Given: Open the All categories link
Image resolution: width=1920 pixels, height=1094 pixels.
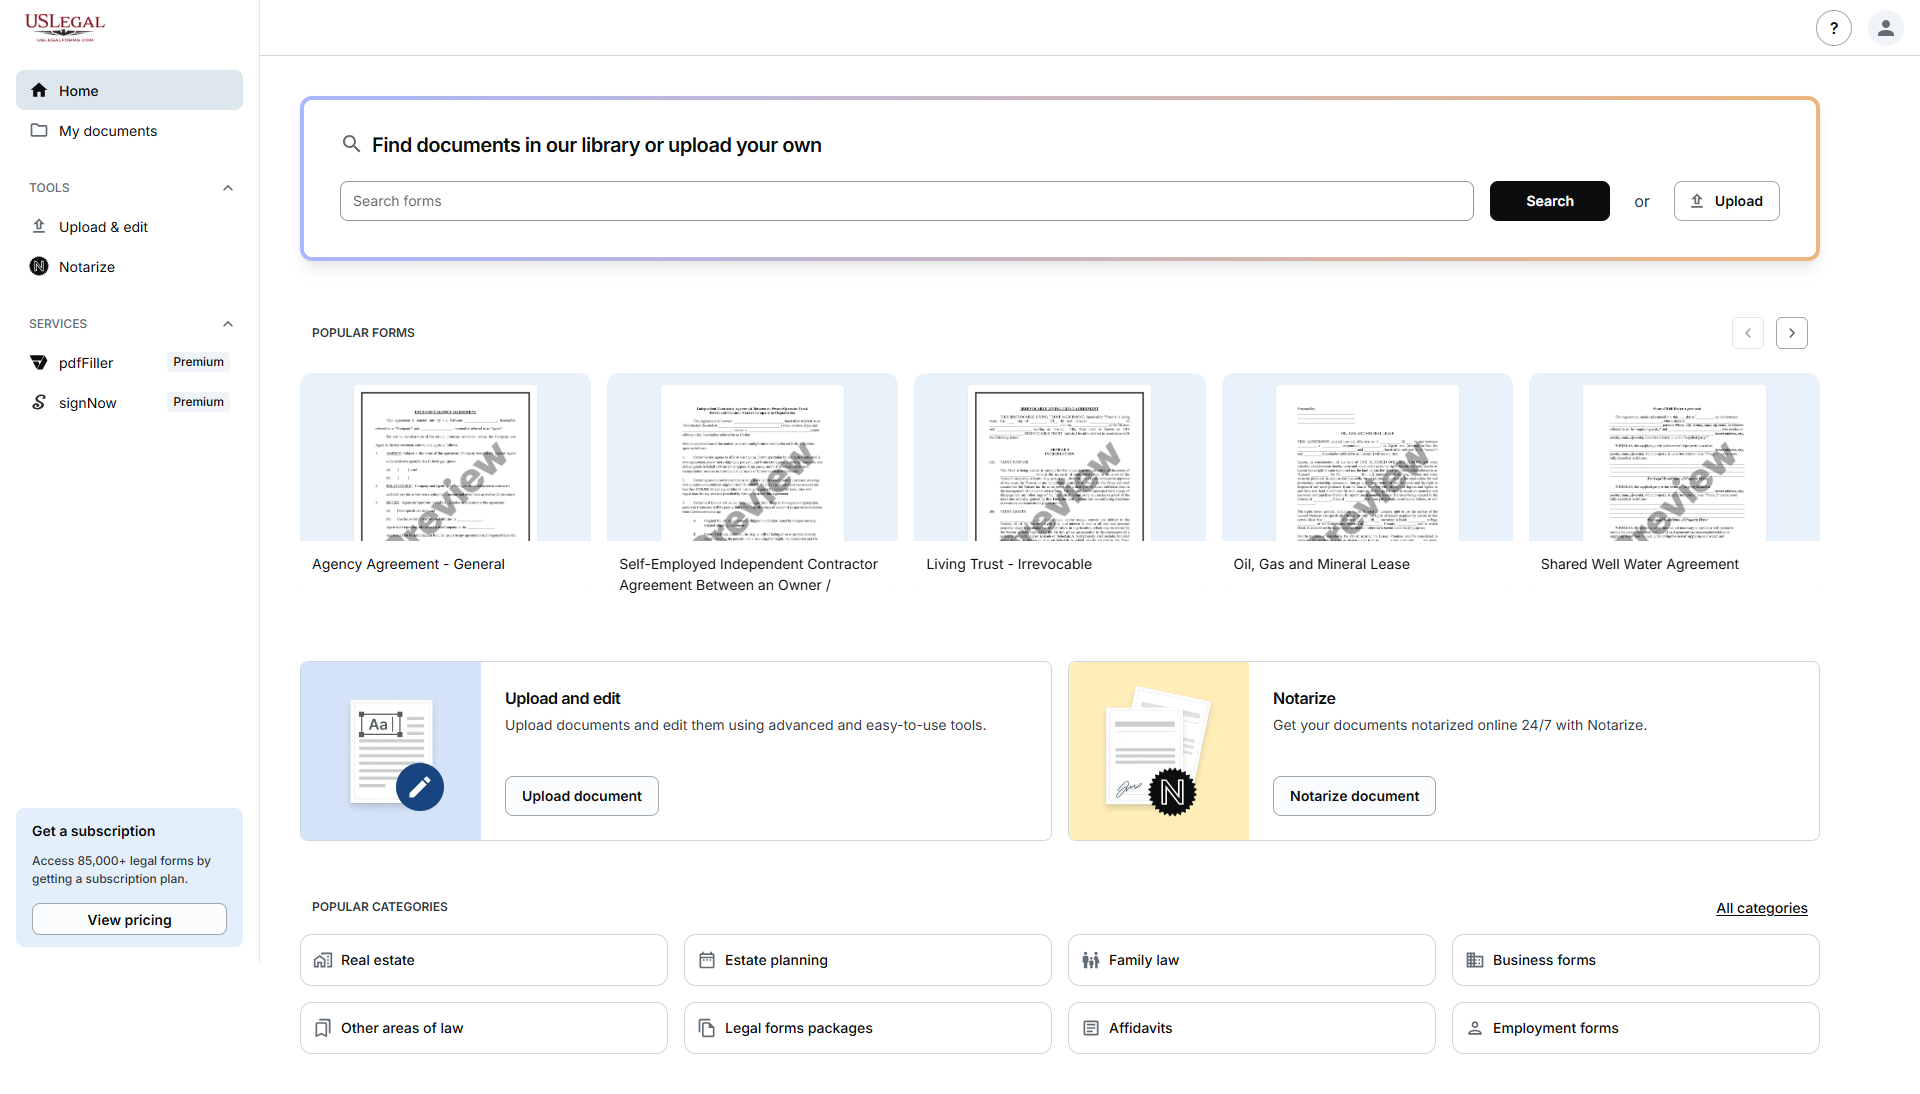Looking at the screenshot, I should pos(1761,908).
